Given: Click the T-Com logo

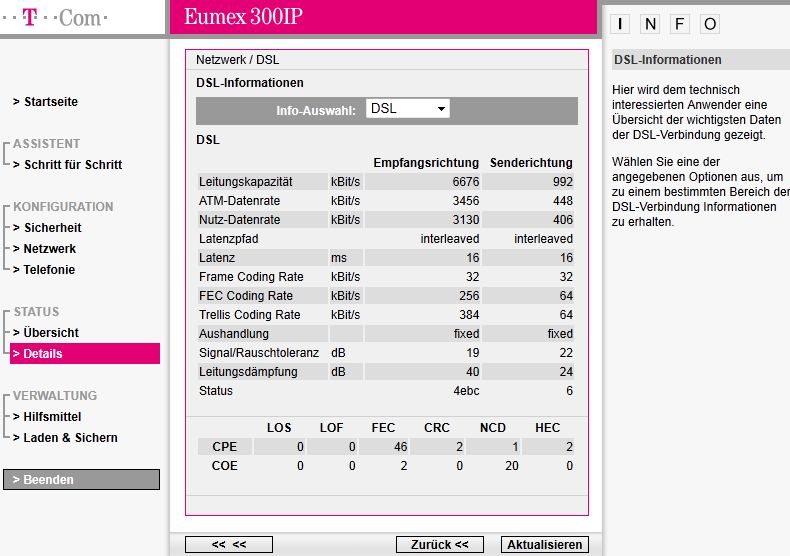Looking at the screenshot, I should (x=54, y=18).
